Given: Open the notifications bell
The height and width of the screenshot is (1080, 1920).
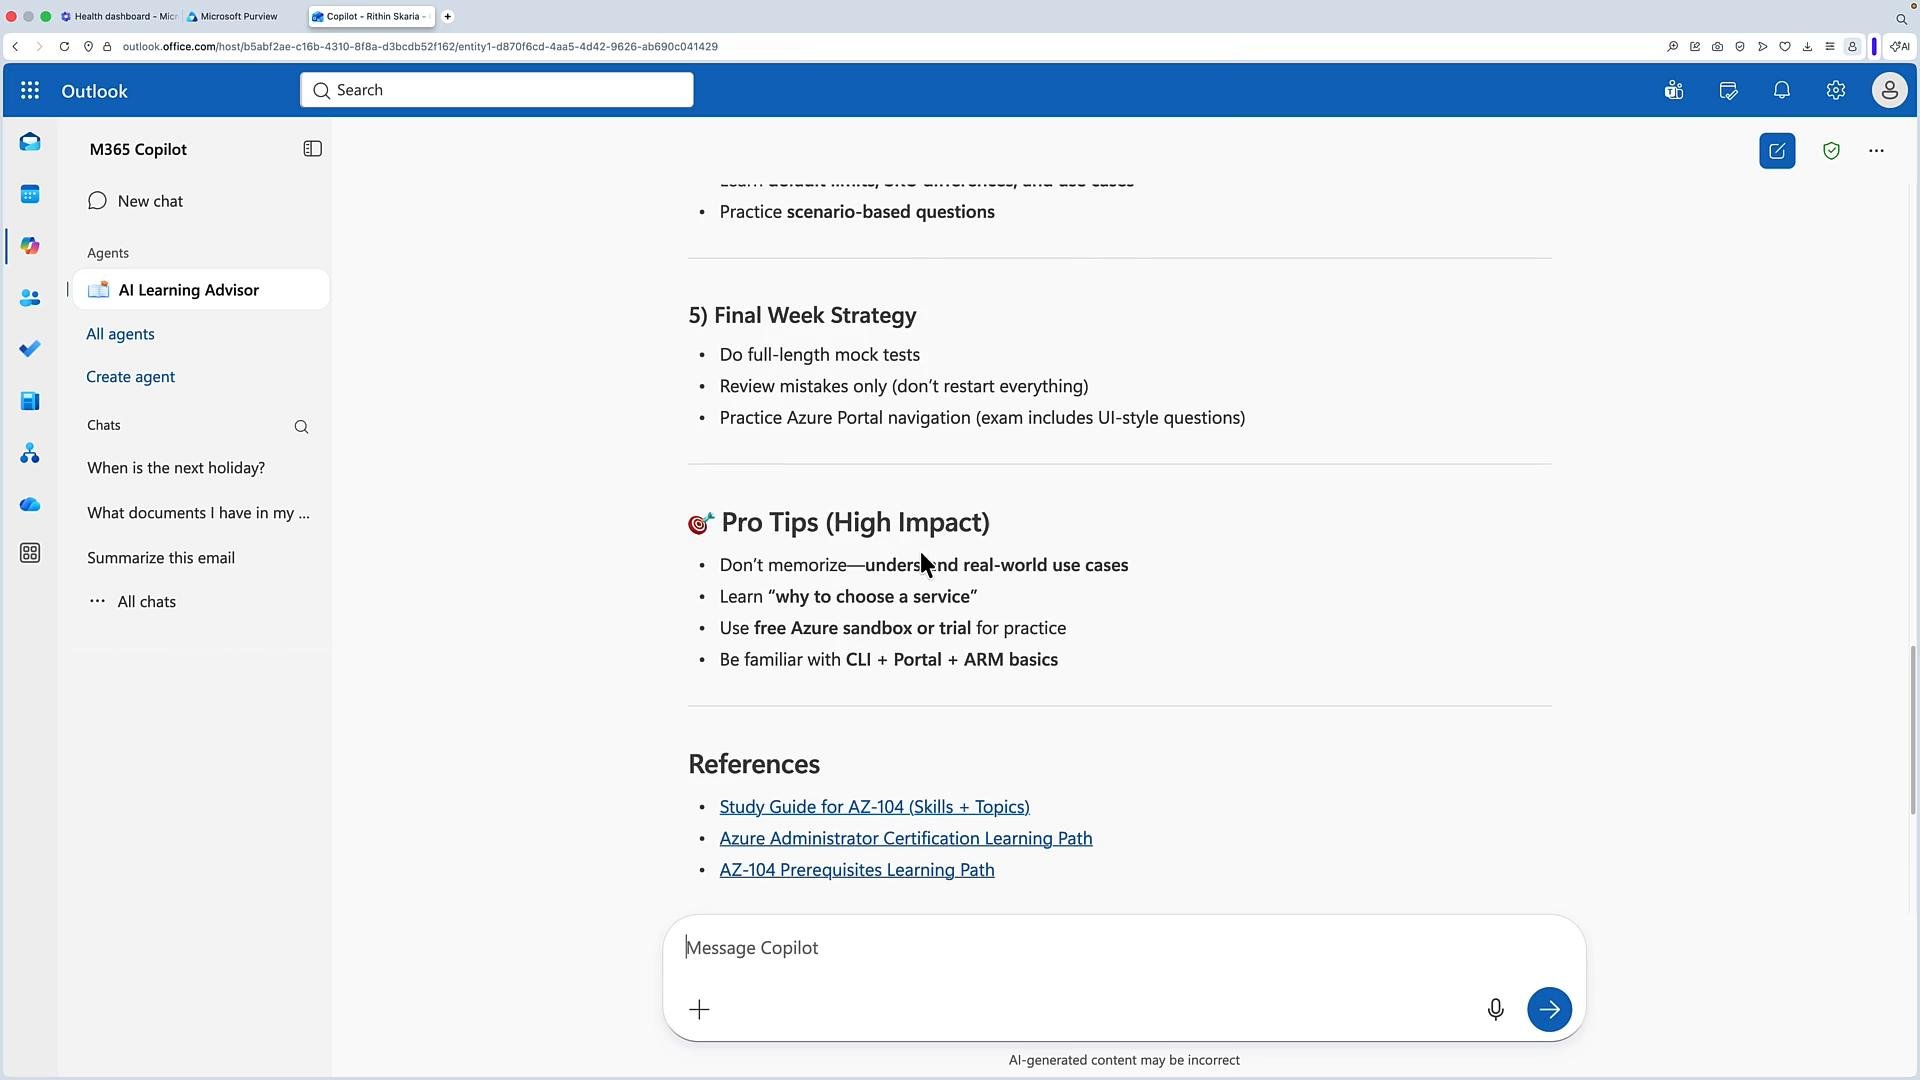Looking at the screenshot, I should [x=1782, y=91].
